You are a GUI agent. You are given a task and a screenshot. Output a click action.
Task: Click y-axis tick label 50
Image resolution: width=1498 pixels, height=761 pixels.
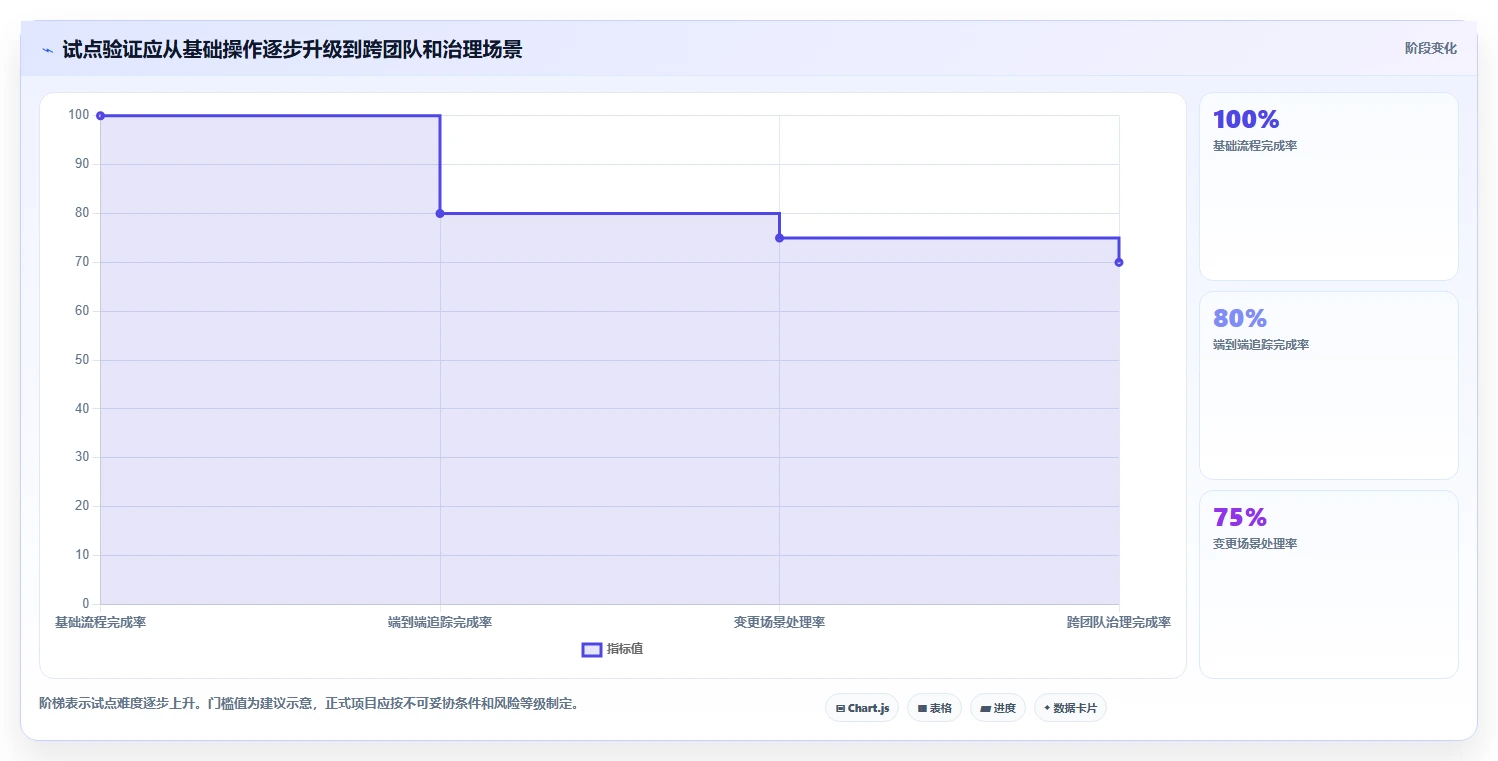tap(82, 360)
